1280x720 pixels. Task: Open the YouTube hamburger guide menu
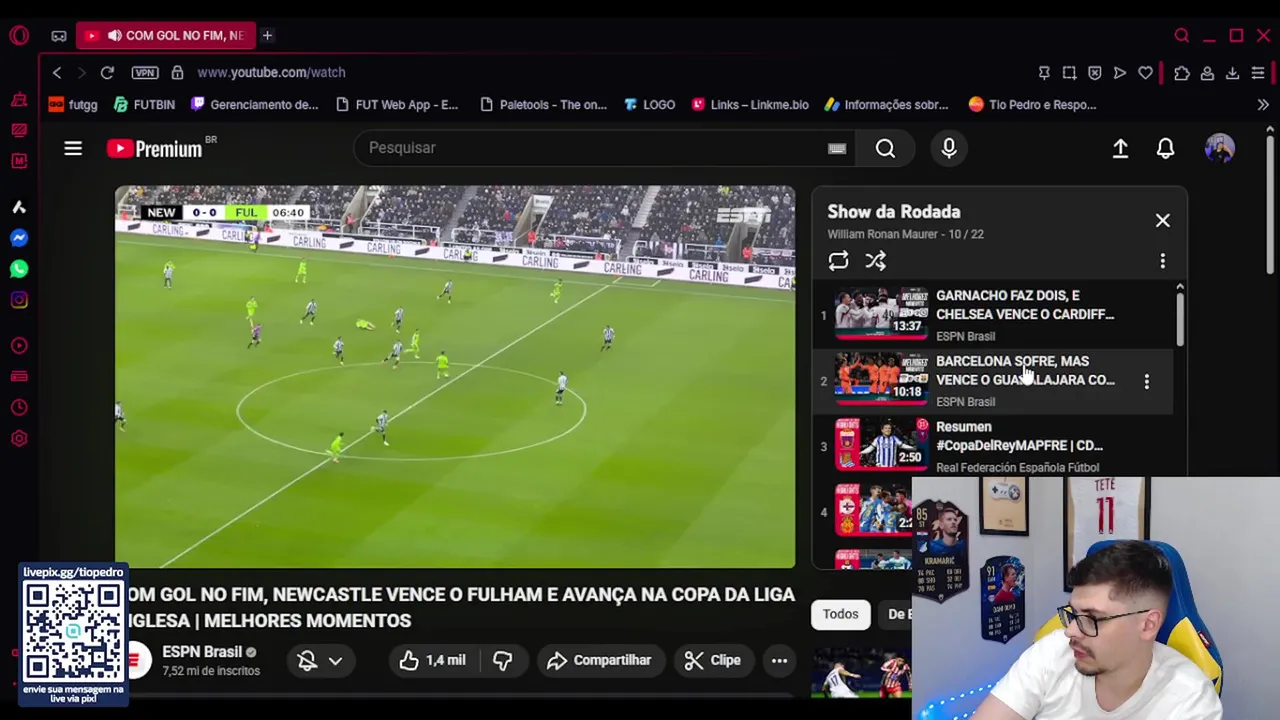coord(73,148)
